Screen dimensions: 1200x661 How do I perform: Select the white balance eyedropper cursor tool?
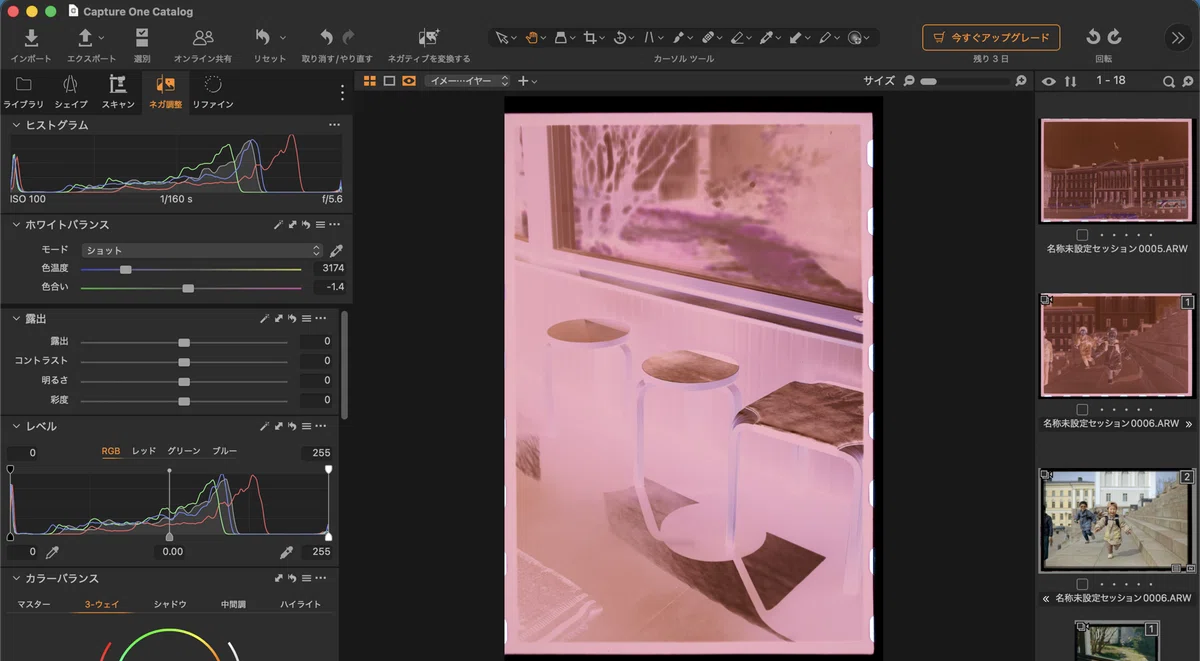(766, 38)
